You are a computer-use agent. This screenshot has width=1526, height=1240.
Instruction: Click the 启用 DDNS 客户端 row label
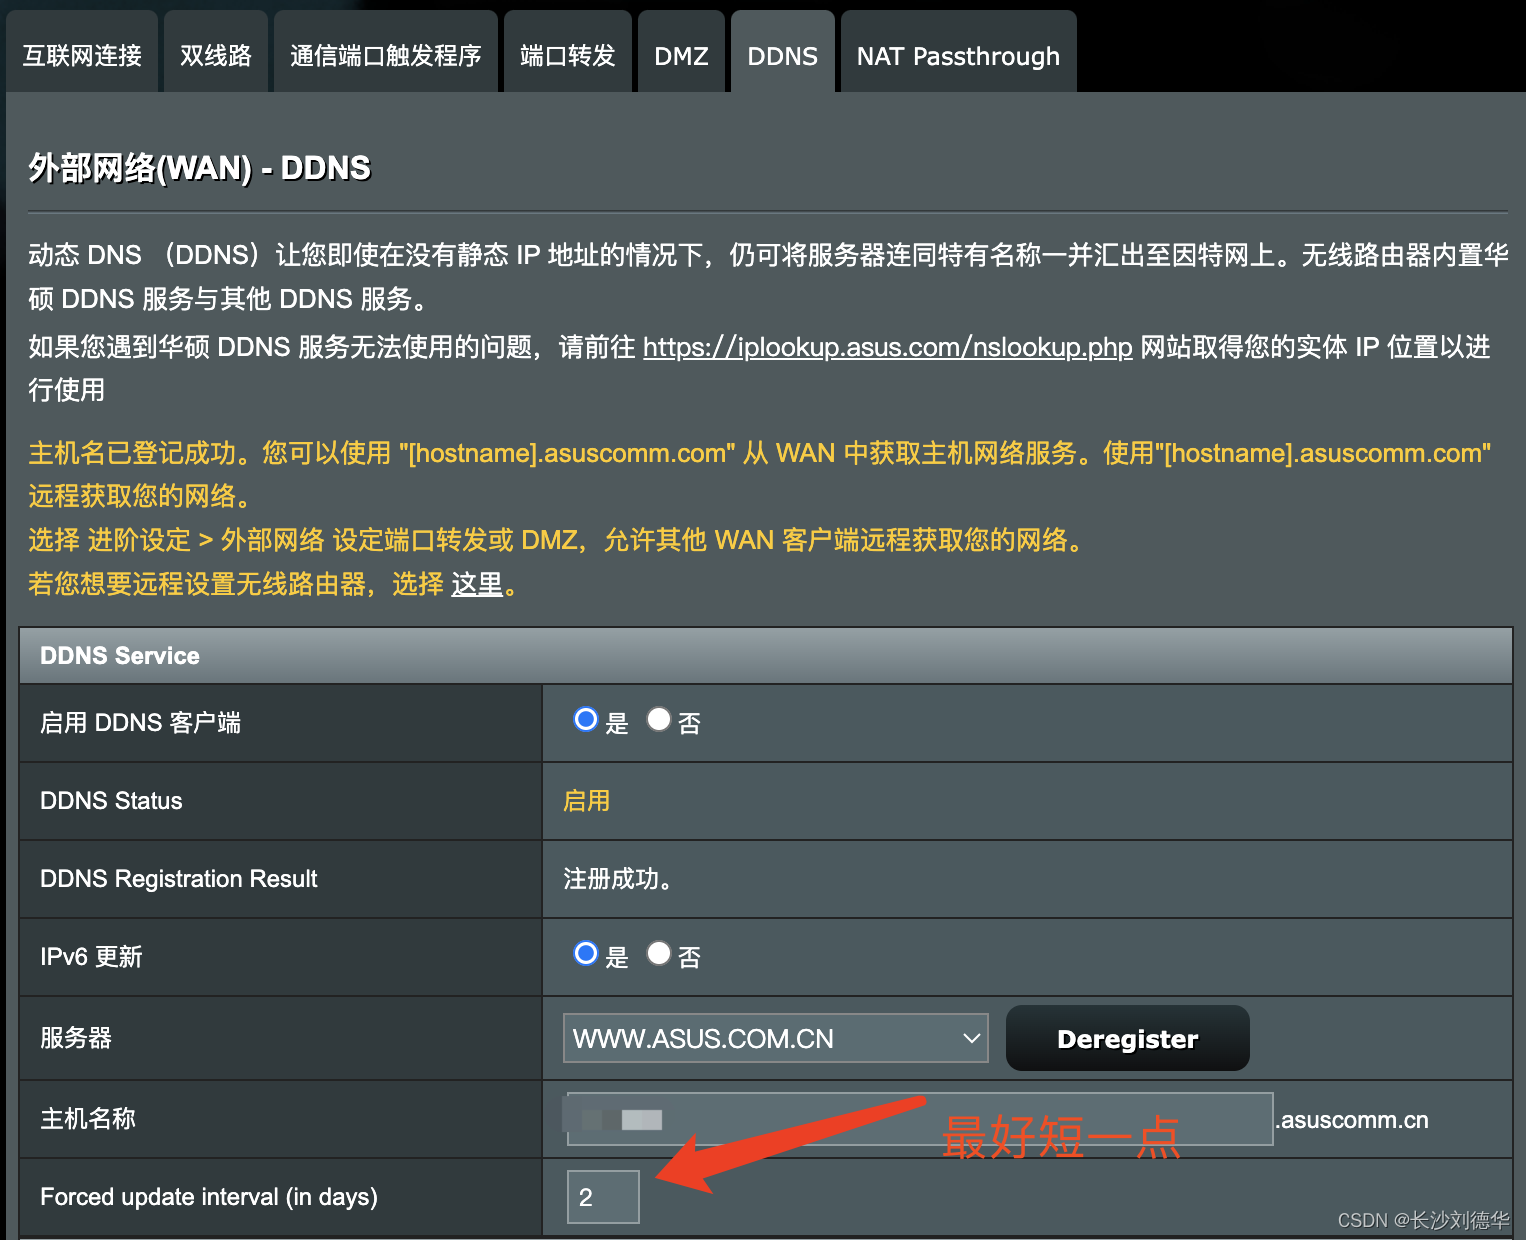[x=140, y=723]
